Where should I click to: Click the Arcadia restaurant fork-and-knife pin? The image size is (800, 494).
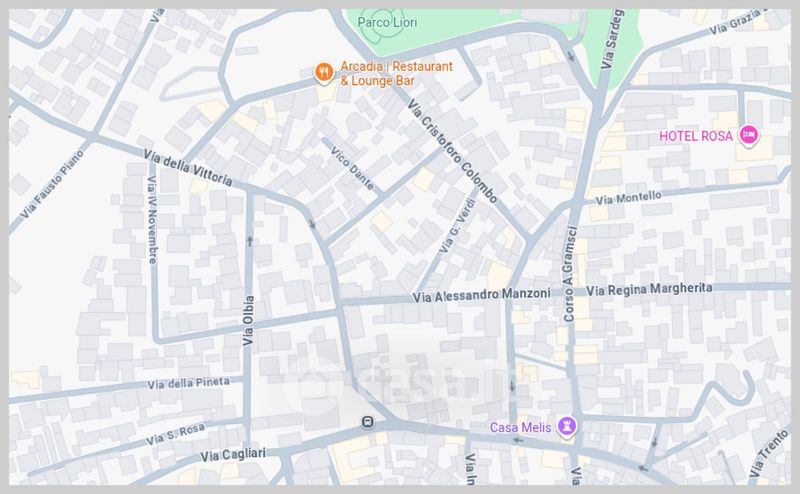pos(323,72)
